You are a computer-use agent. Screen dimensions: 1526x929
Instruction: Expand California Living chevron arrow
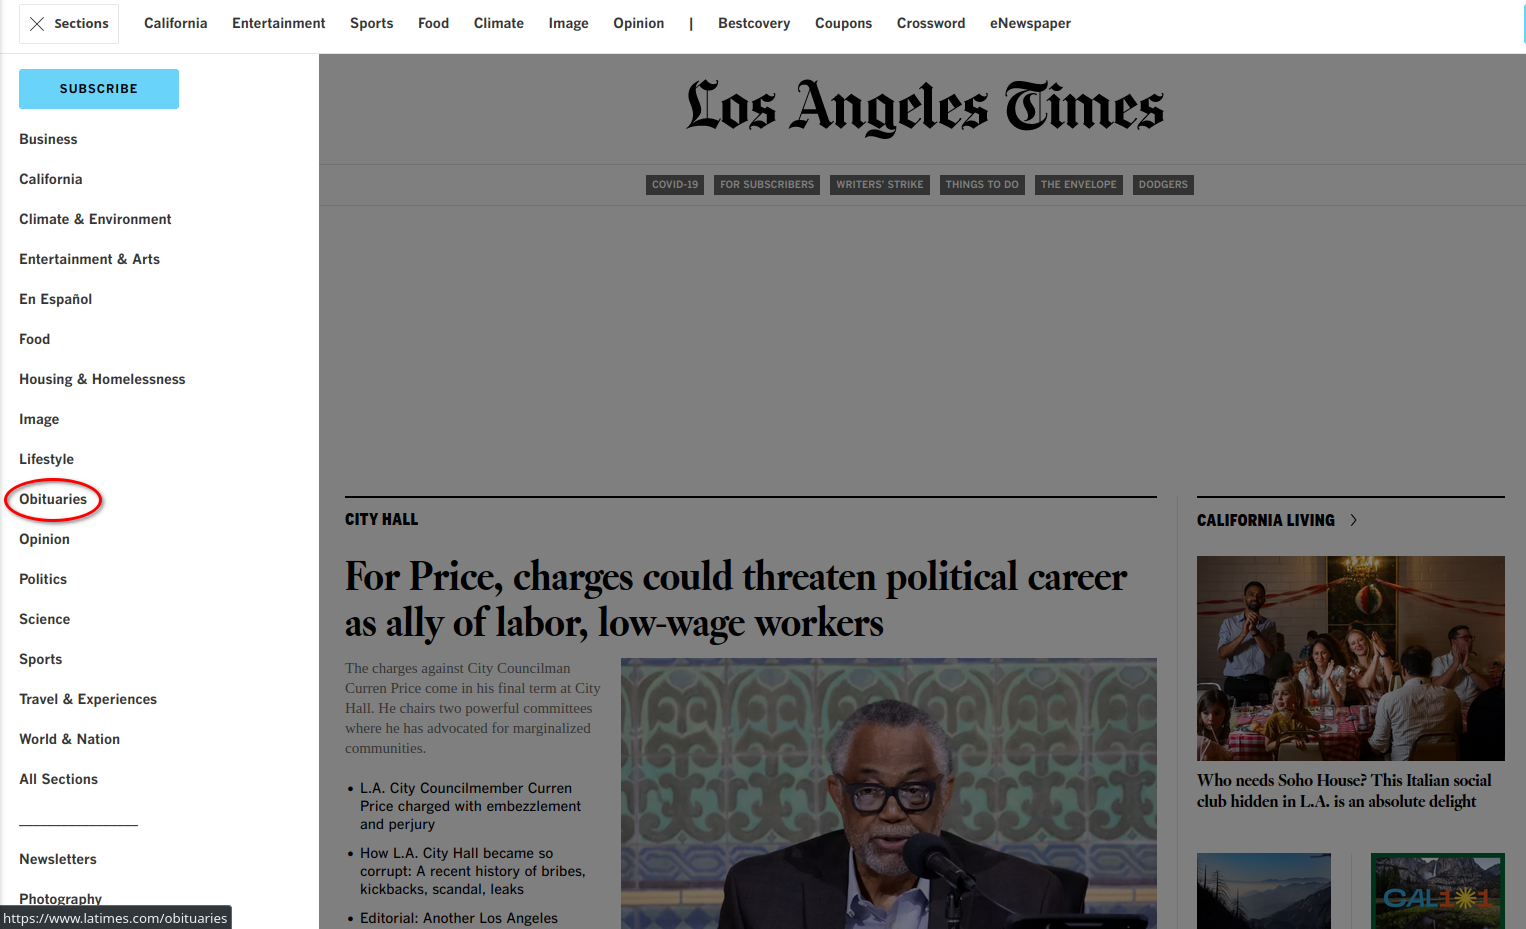coord(1353,520)
